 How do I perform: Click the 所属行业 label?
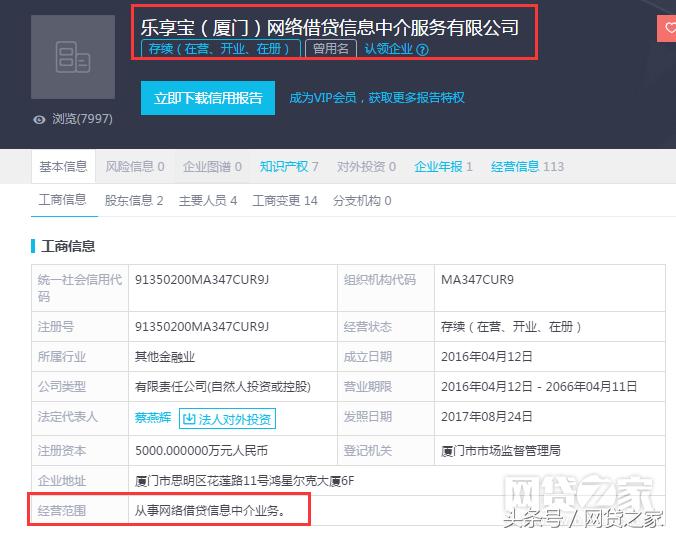(62, 357)
